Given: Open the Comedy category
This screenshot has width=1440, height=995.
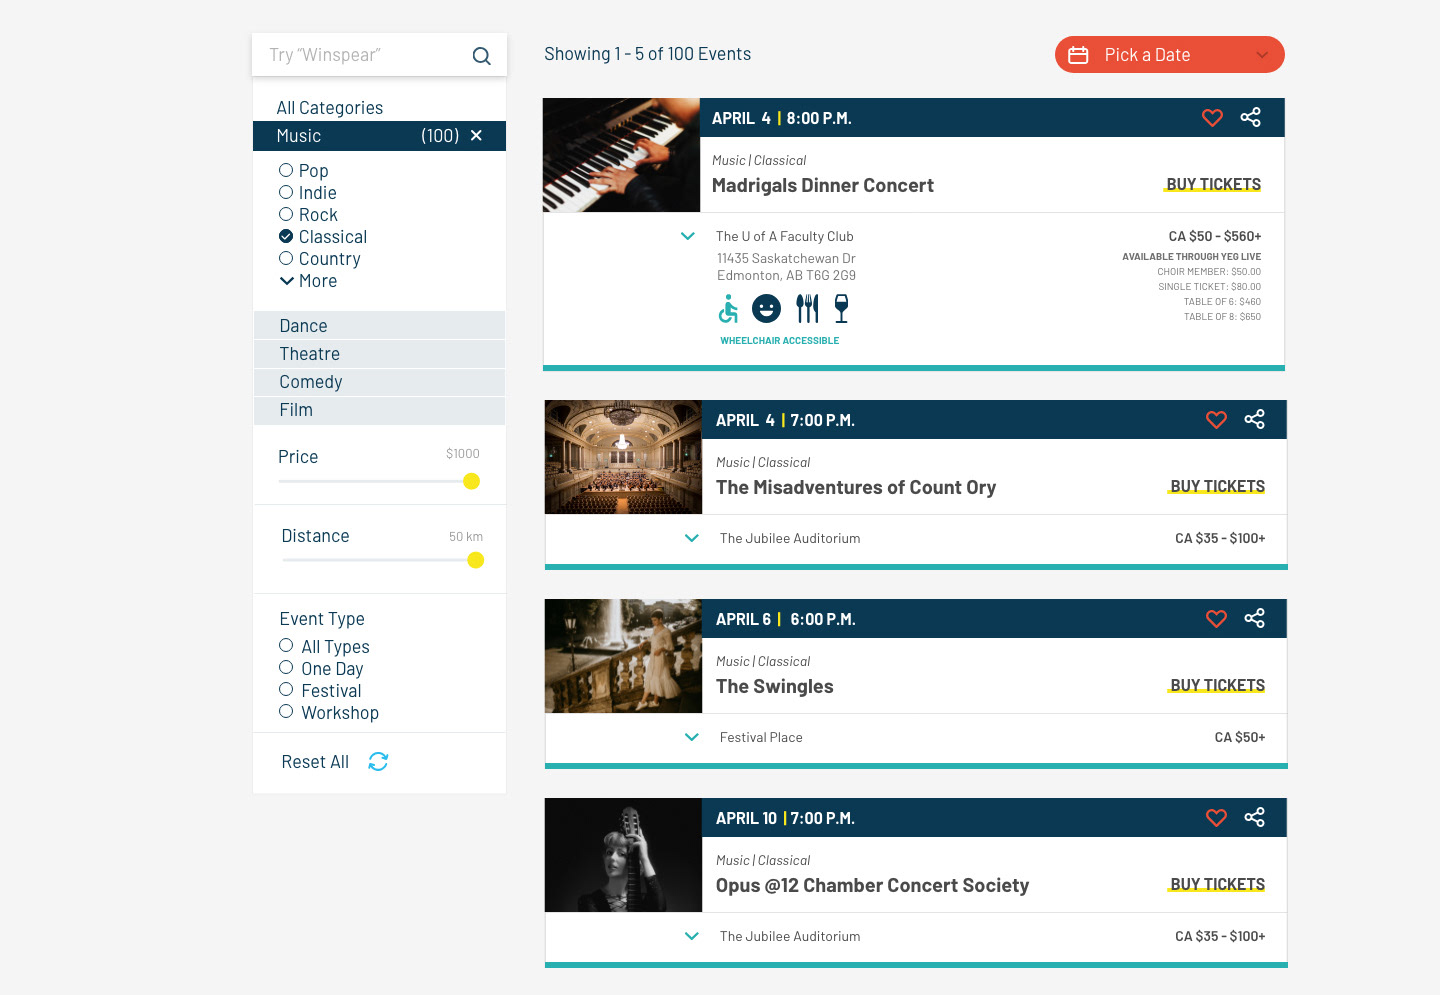Looking at the screenshot, I should click(379, 382).
